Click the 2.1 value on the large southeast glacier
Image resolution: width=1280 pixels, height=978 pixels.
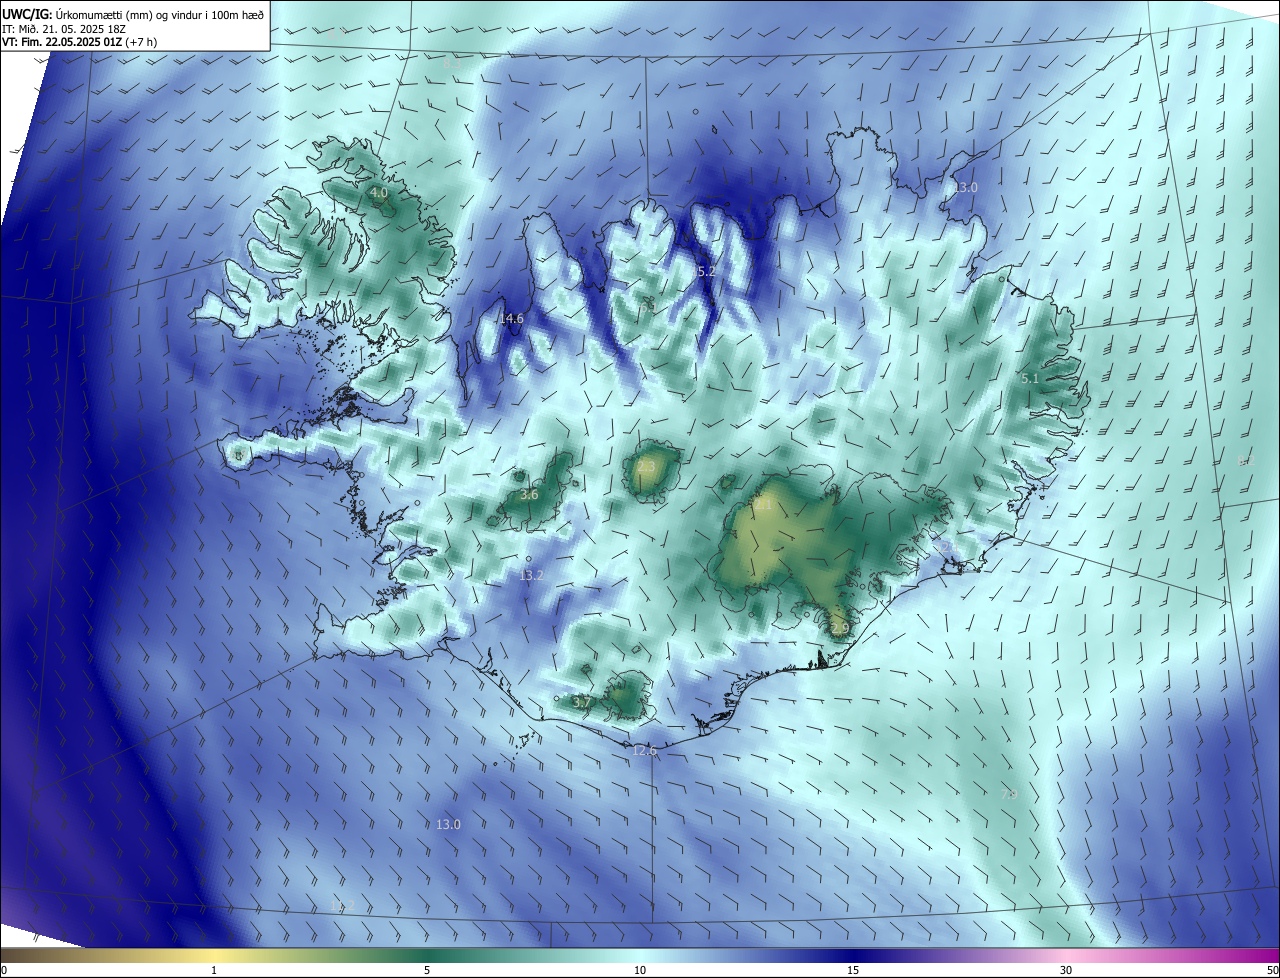763,505
